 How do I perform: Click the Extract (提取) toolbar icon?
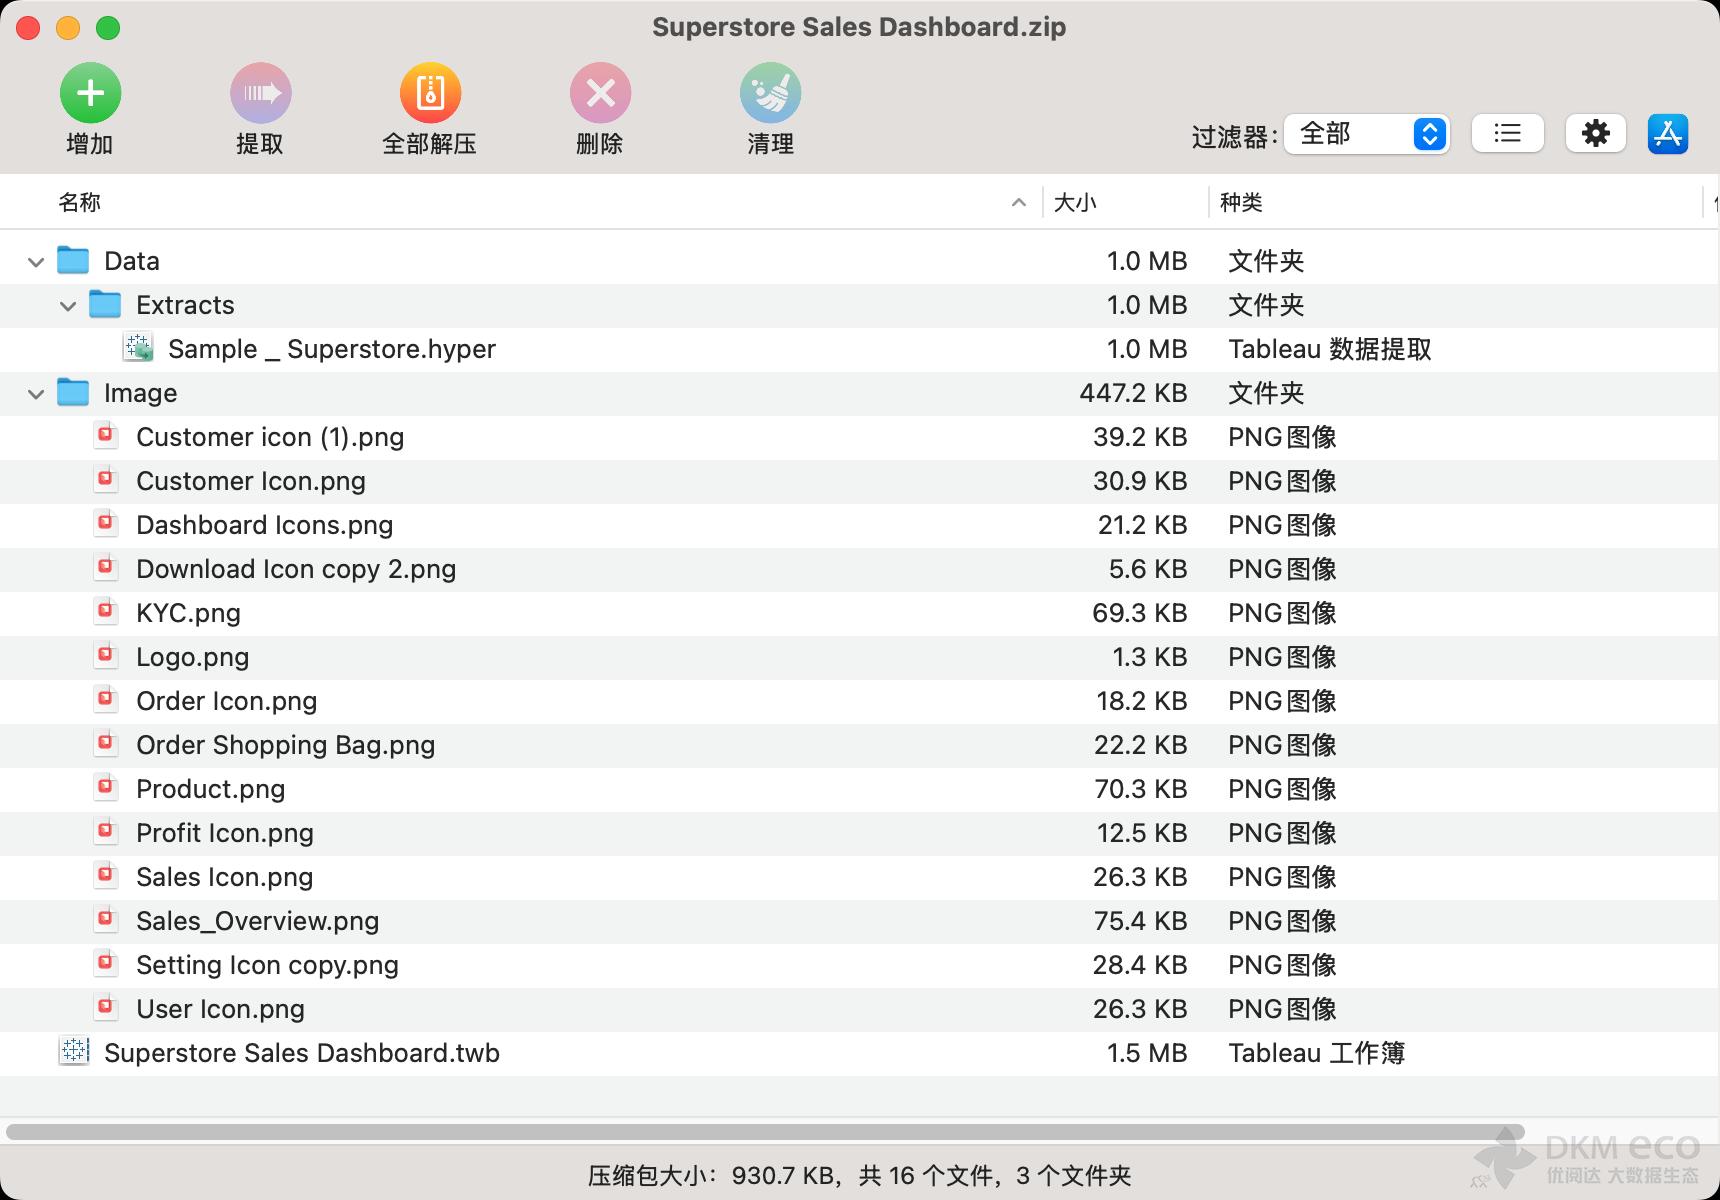point(260,93)
